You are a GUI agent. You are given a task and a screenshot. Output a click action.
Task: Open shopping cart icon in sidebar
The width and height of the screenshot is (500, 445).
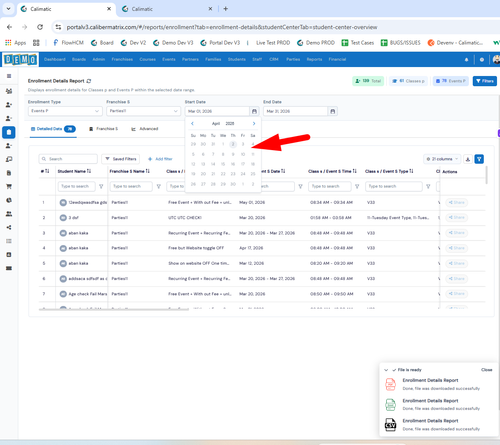9,187
